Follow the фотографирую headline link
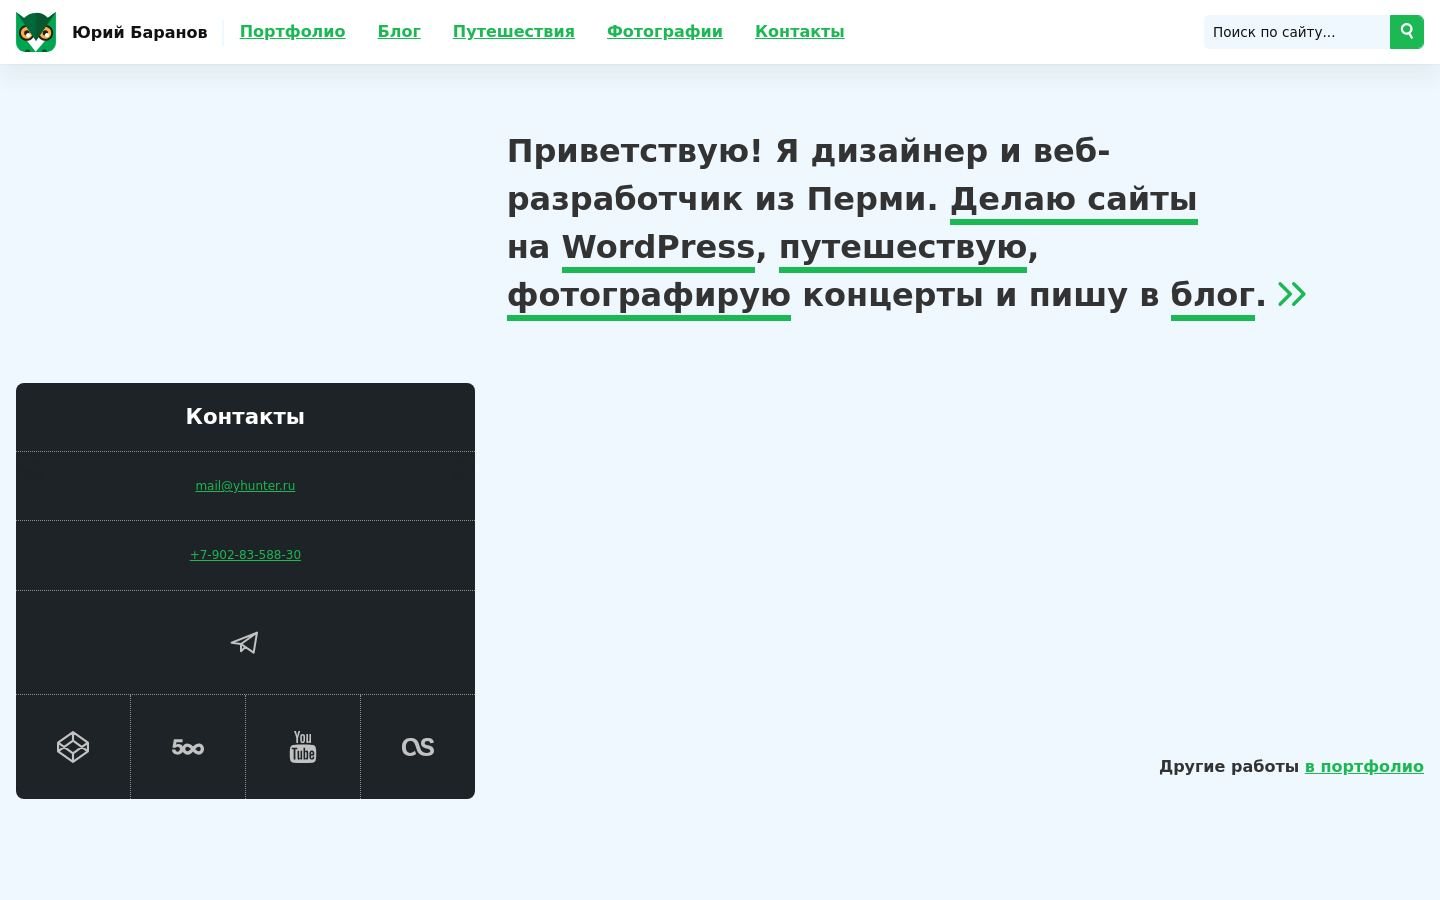 click(649, 295)
